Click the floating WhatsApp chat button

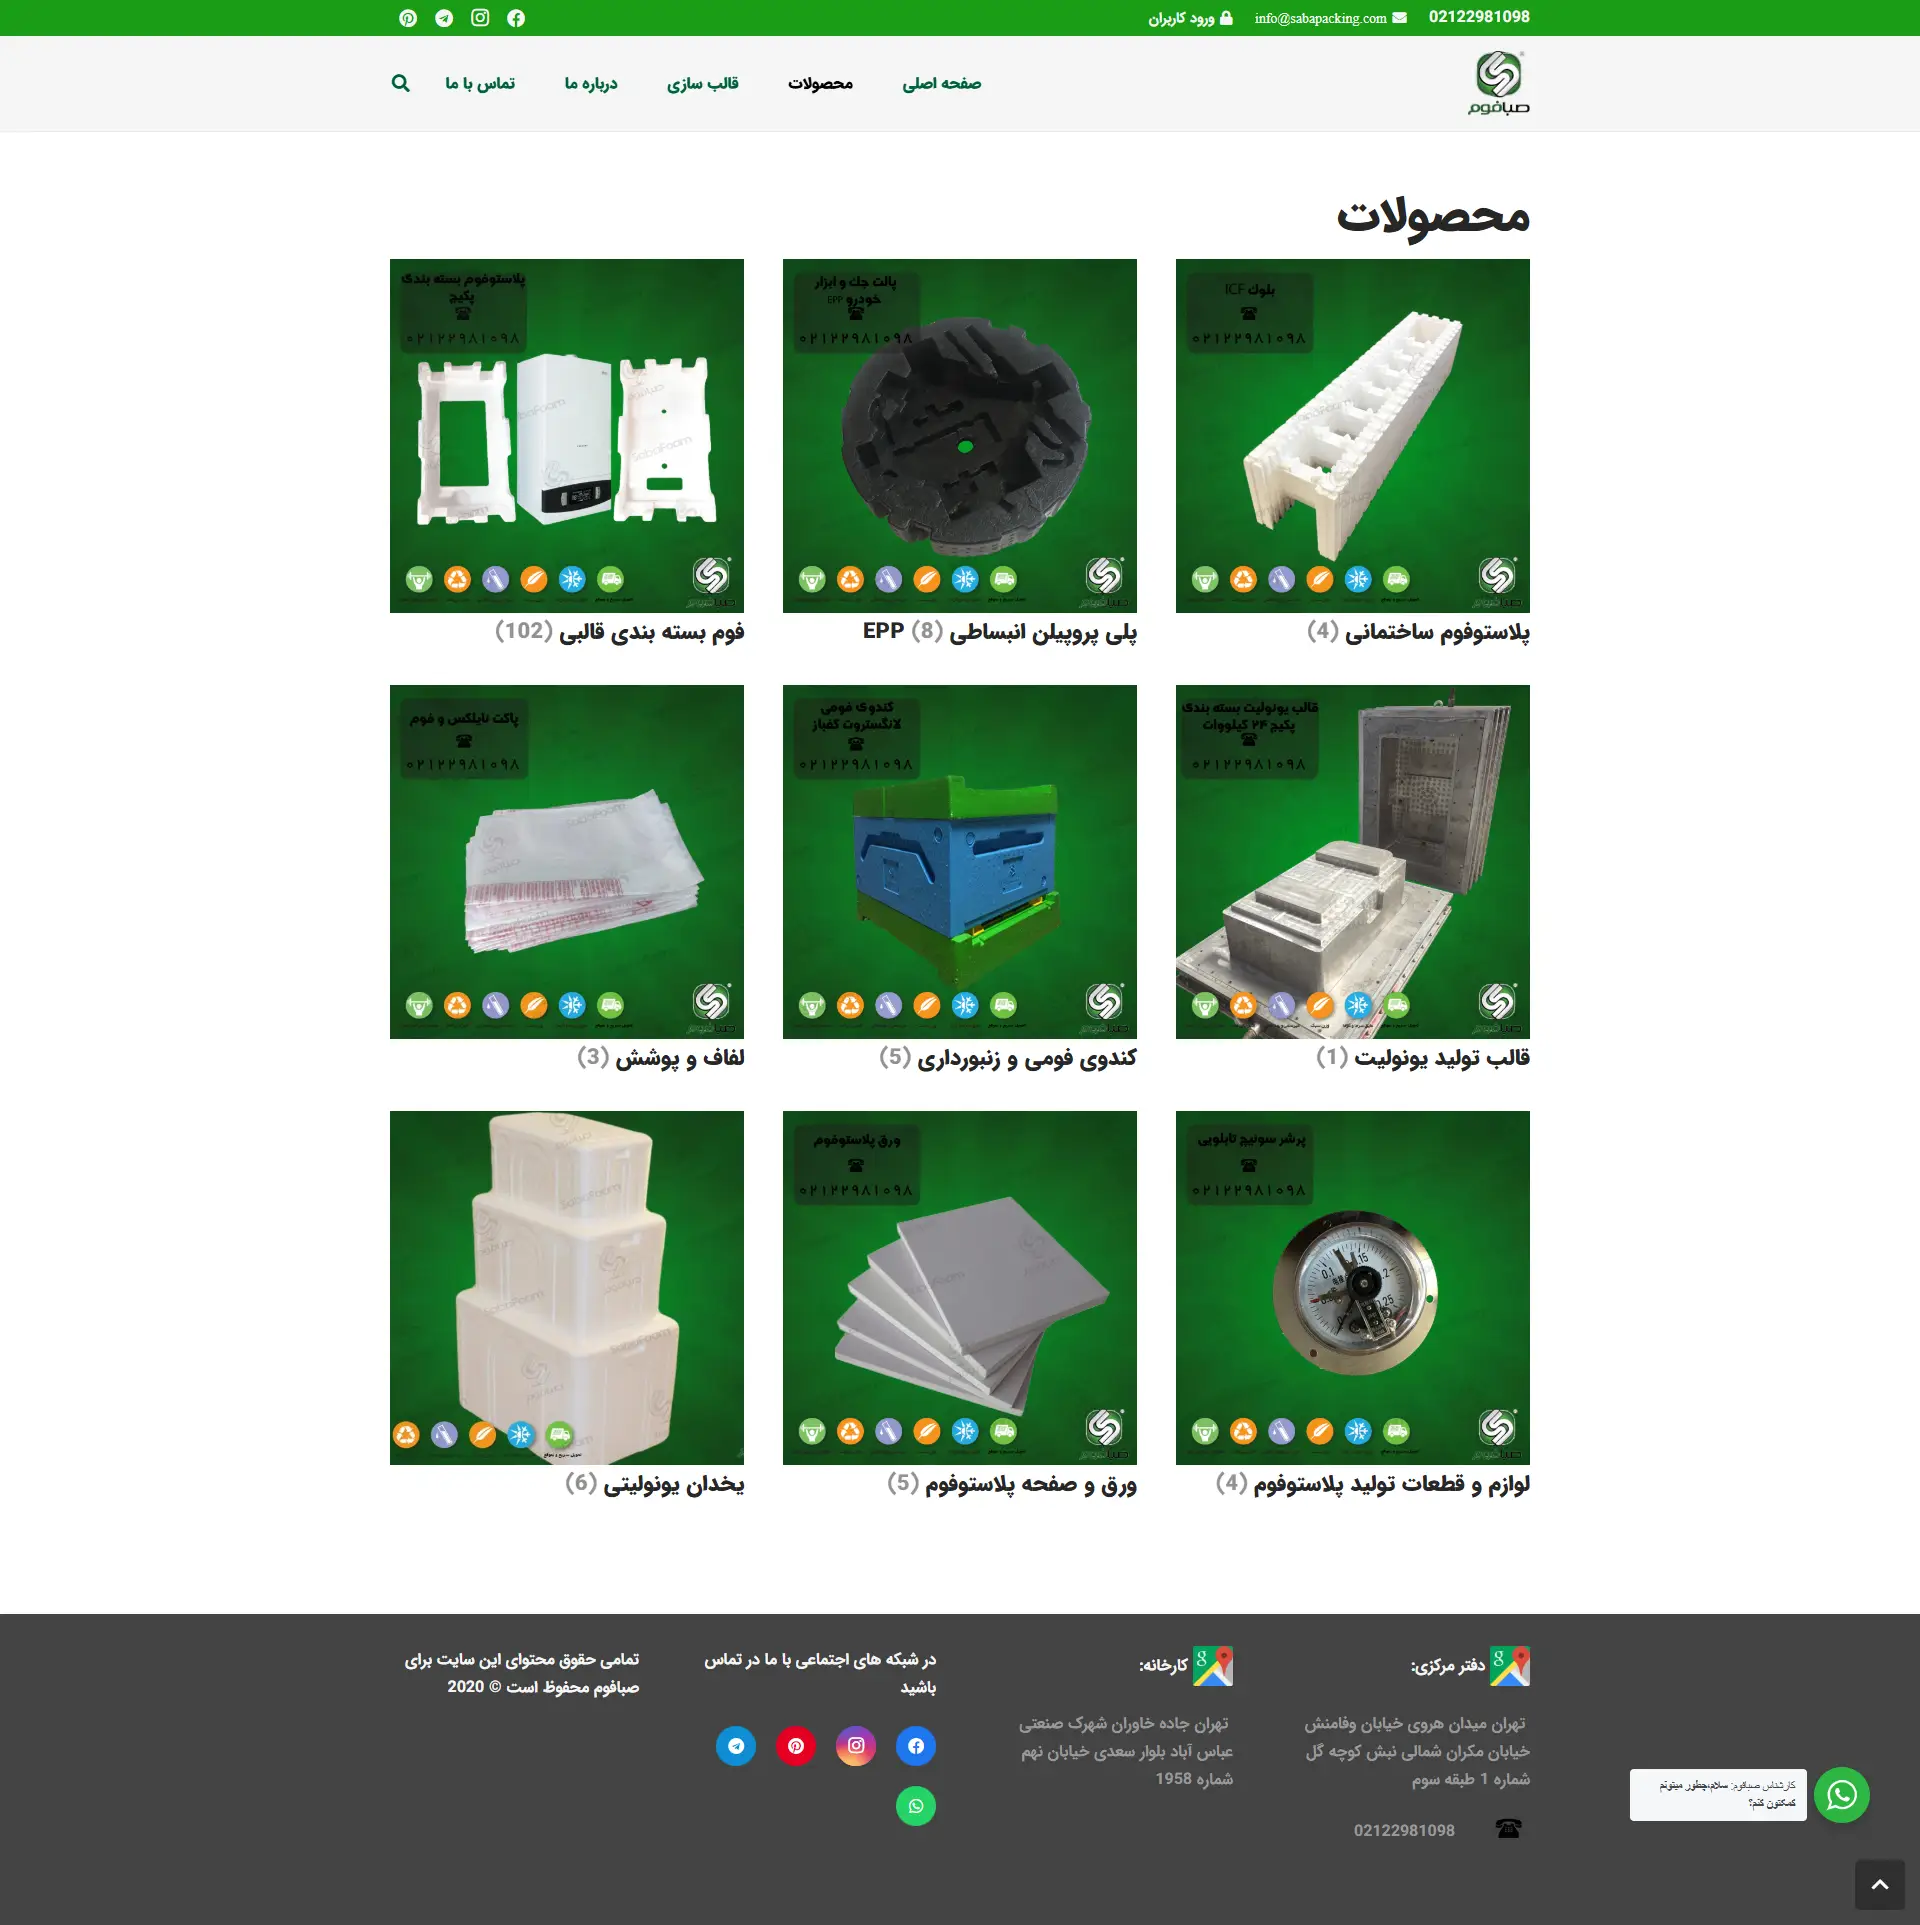(x=1841, y=1795)
